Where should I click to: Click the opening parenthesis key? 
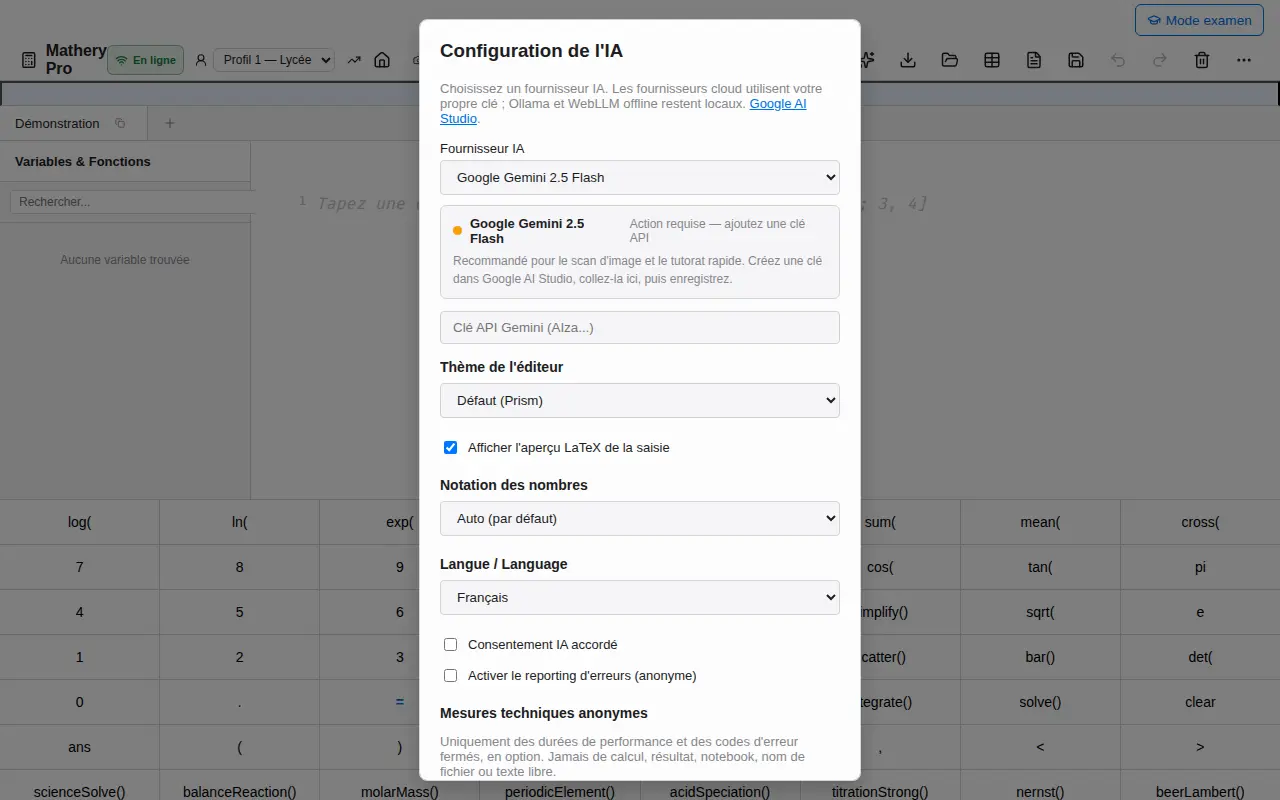pos(240,747)
